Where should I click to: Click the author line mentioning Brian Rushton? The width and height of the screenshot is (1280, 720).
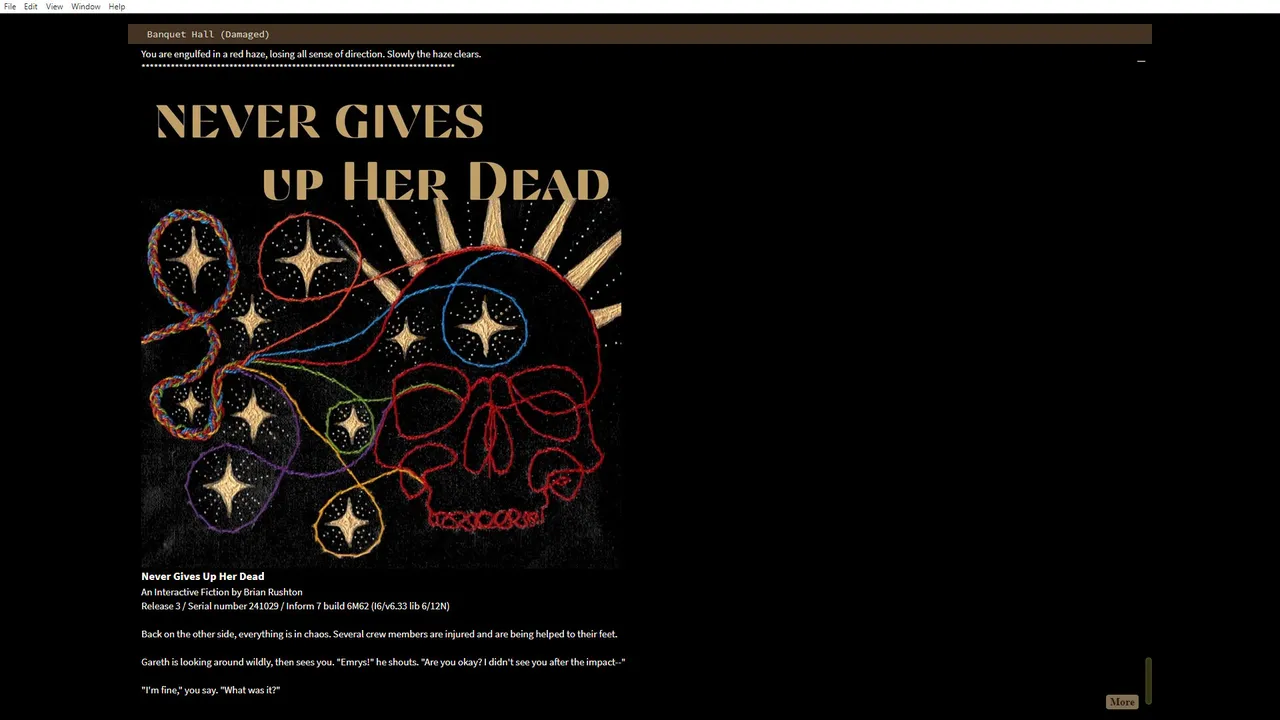[222, 592]
